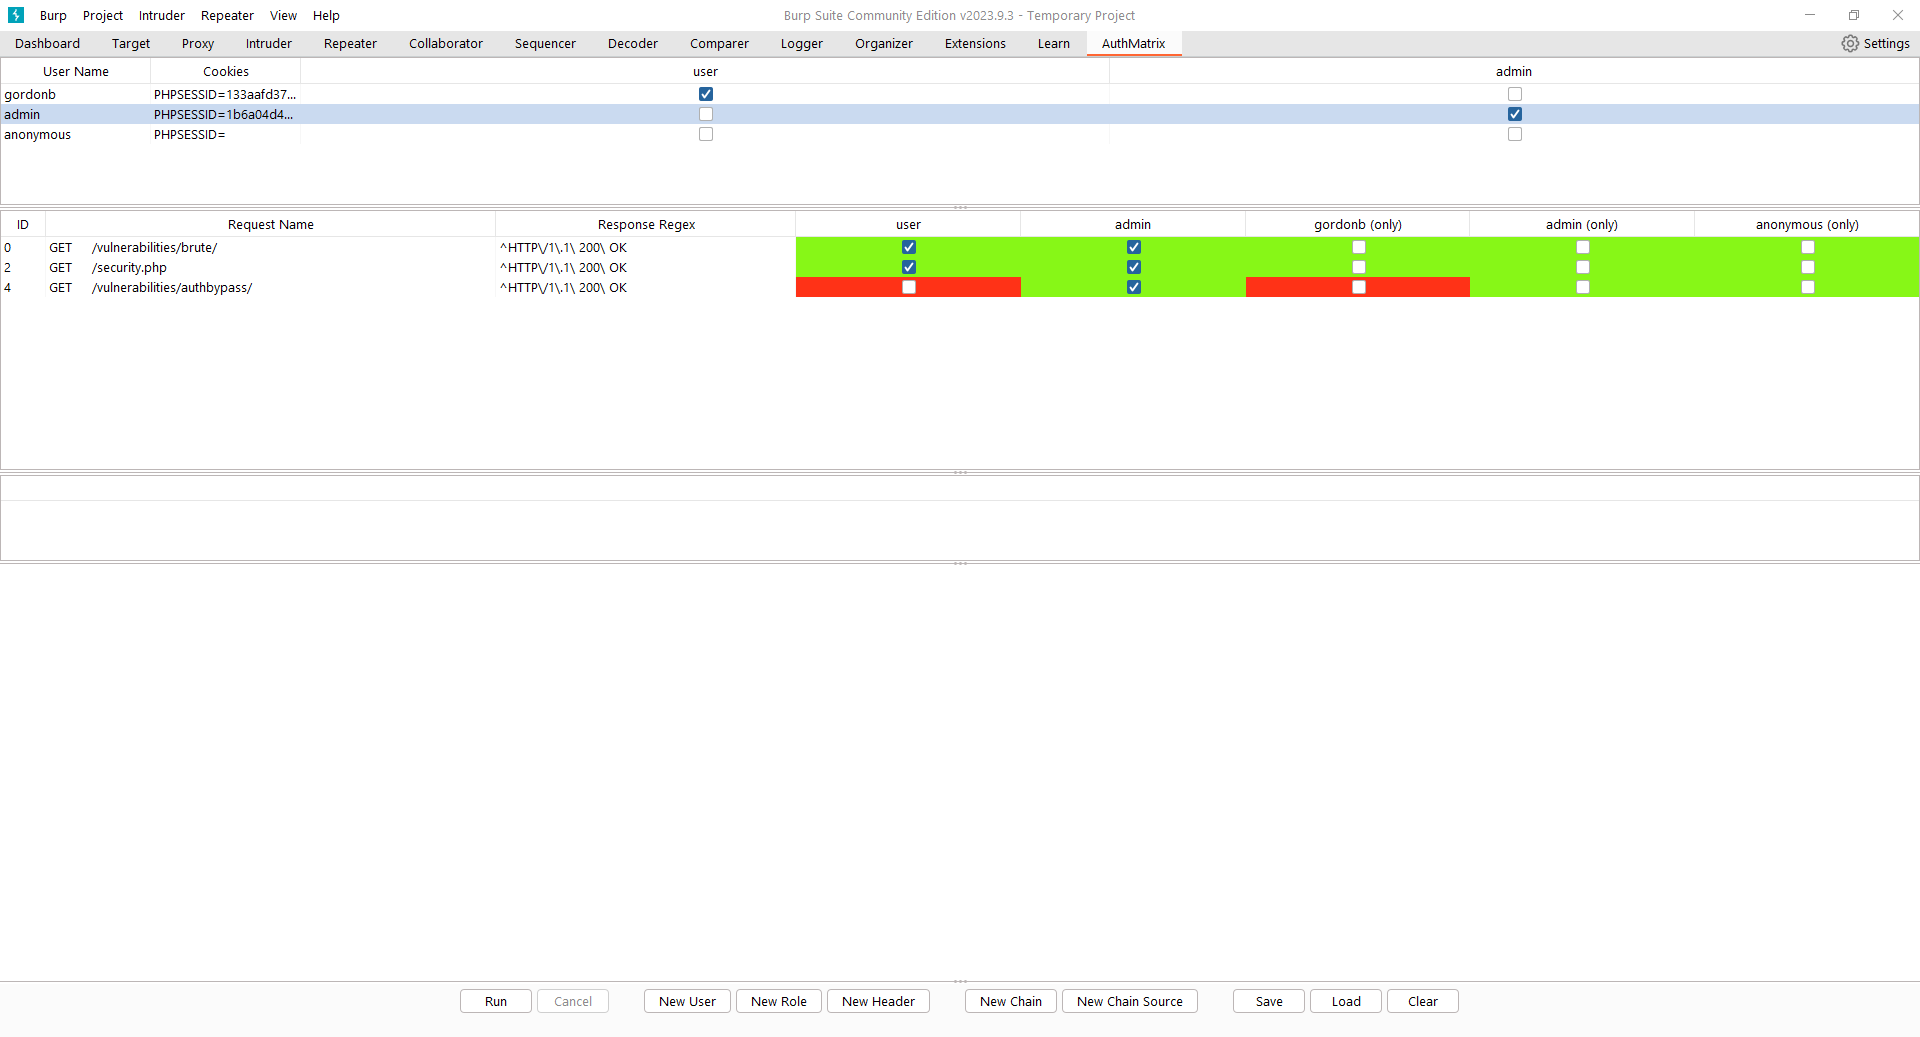Open the View menu
Viewport: 1920px width, 1037px height.
click(x=283, y=15)
